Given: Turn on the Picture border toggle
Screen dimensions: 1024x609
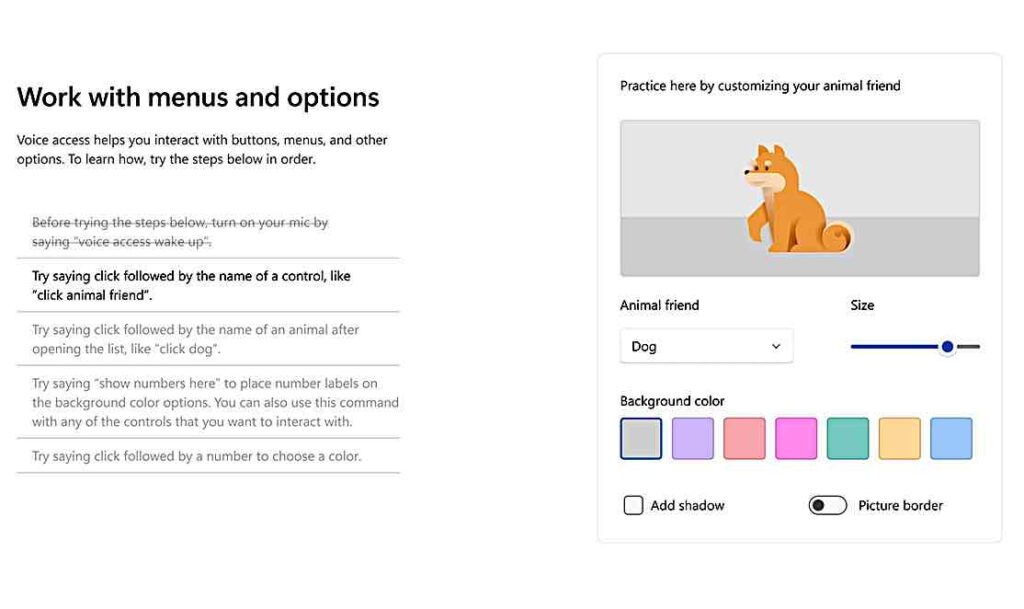Looking at the screenshot, I should tap(827, 505).
